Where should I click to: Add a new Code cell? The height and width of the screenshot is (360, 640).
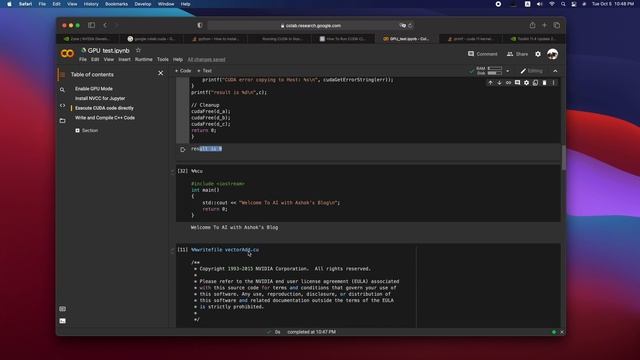coord(183,71)
